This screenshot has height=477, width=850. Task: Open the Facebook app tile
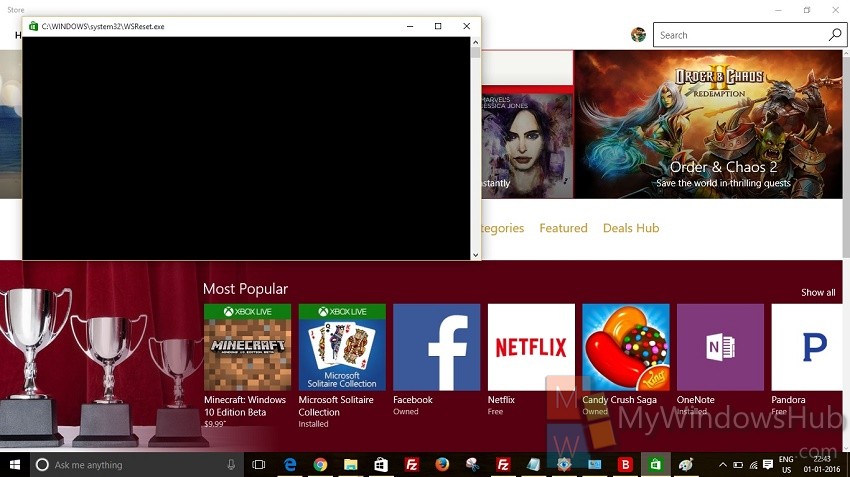click(x=436, y=347)
